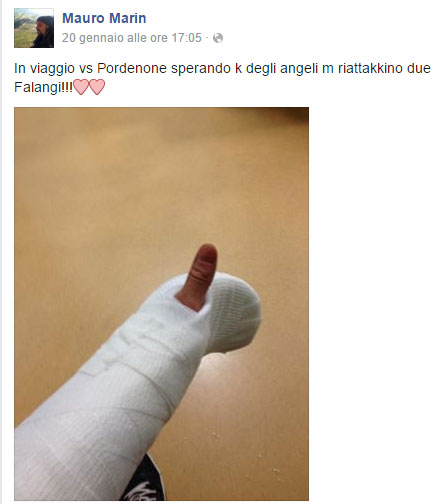Open Mauro Marin's profile picture thumbnail
The width and height of the screenshot is (448, 504).
click(x=34, y=28)
